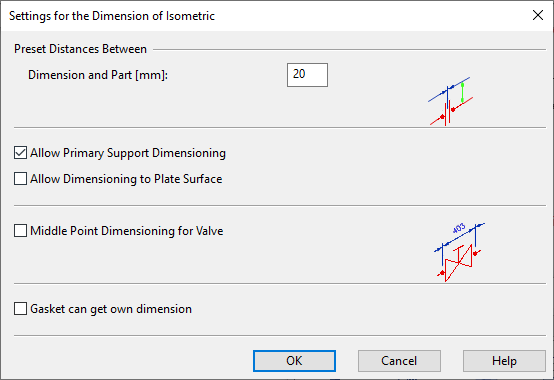Uncheck Allow Primary Support Dimensioning box
Image resolution: width=554 pixels, height=380 pixels.
[20, 153]
